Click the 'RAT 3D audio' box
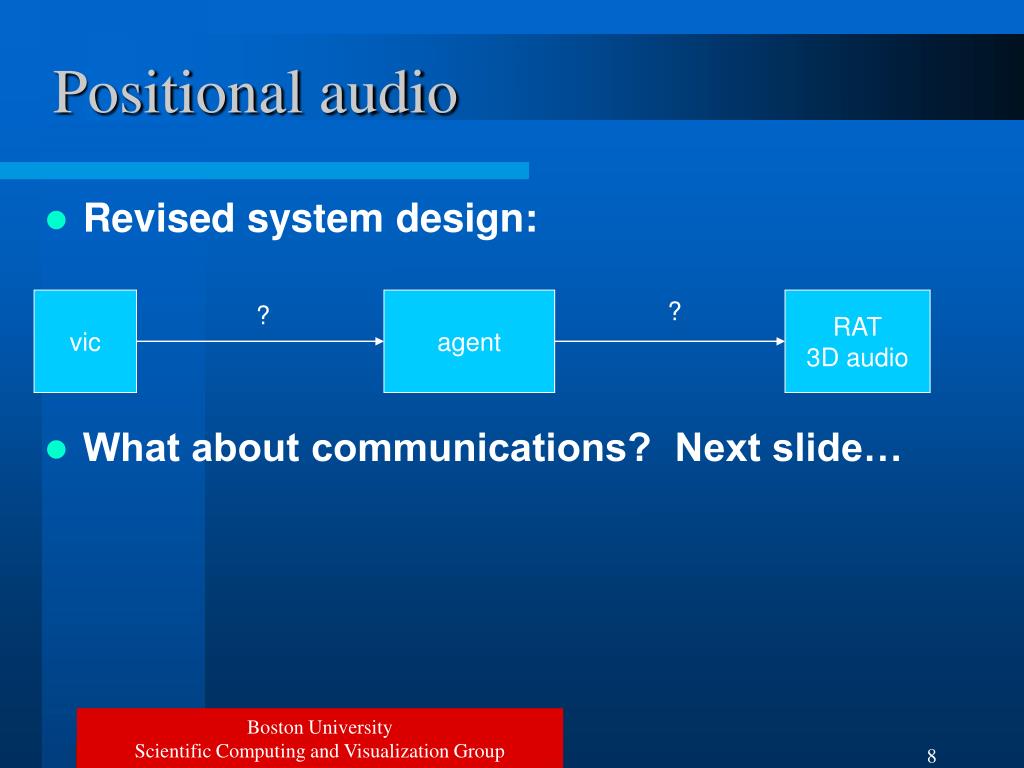Image resolution: width=1024 pixels, height=768 pixels. pos(857,342)
